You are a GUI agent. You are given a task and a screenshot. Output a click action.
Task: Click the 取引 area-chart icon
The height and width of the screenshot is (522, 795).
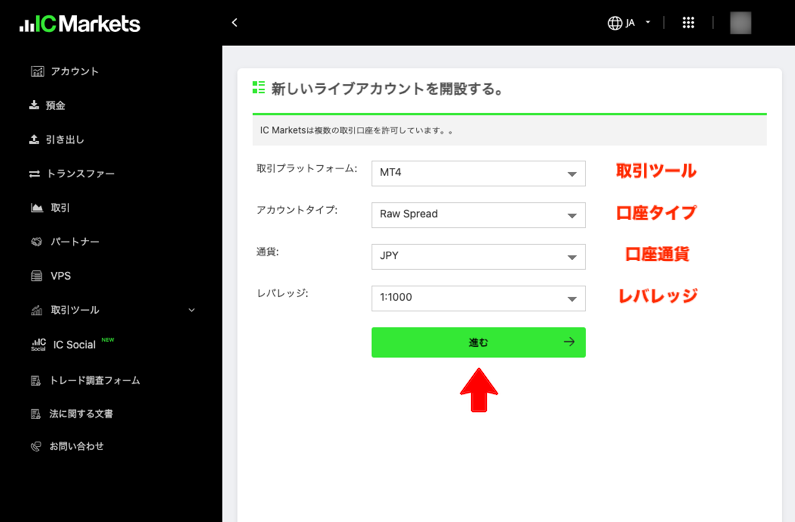coord(37,208)
